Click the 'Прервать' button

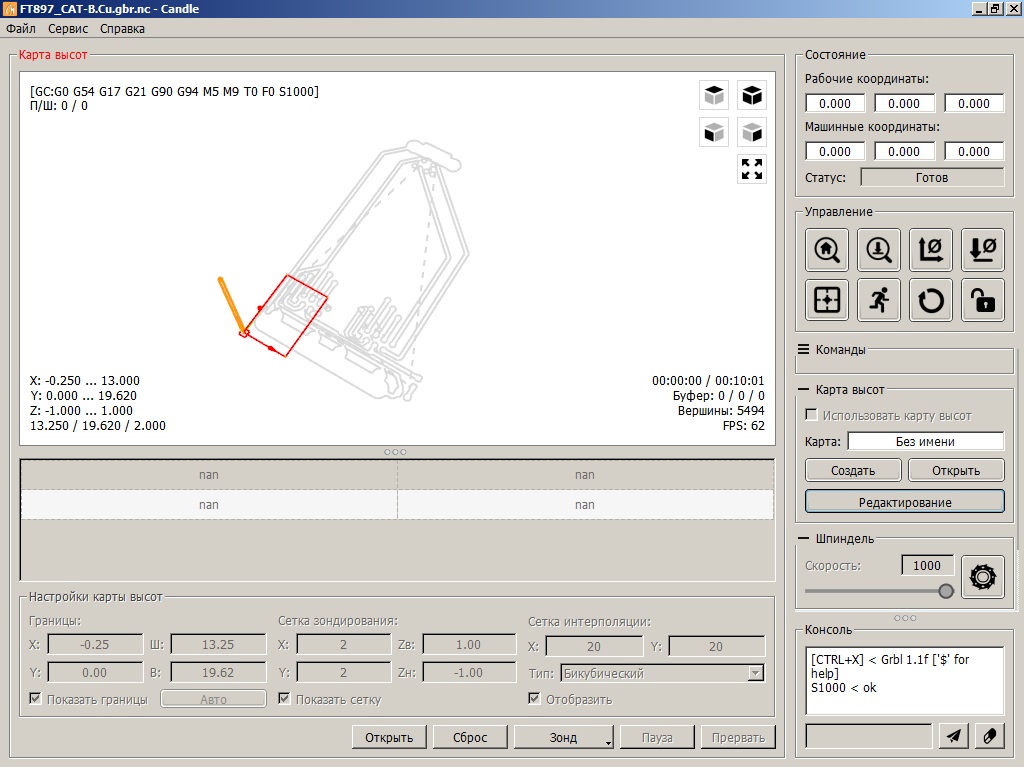738,737
